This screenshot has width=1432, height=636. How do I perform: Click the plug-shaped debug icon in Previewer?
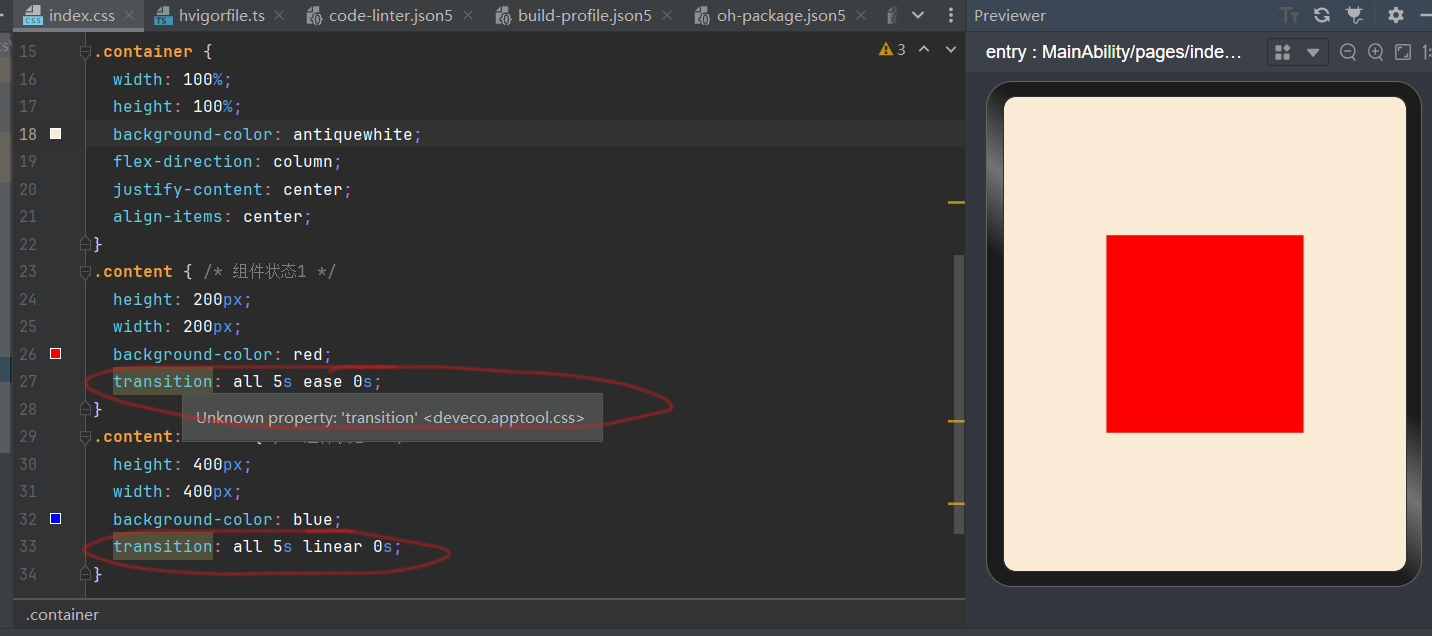[1355, 15]
